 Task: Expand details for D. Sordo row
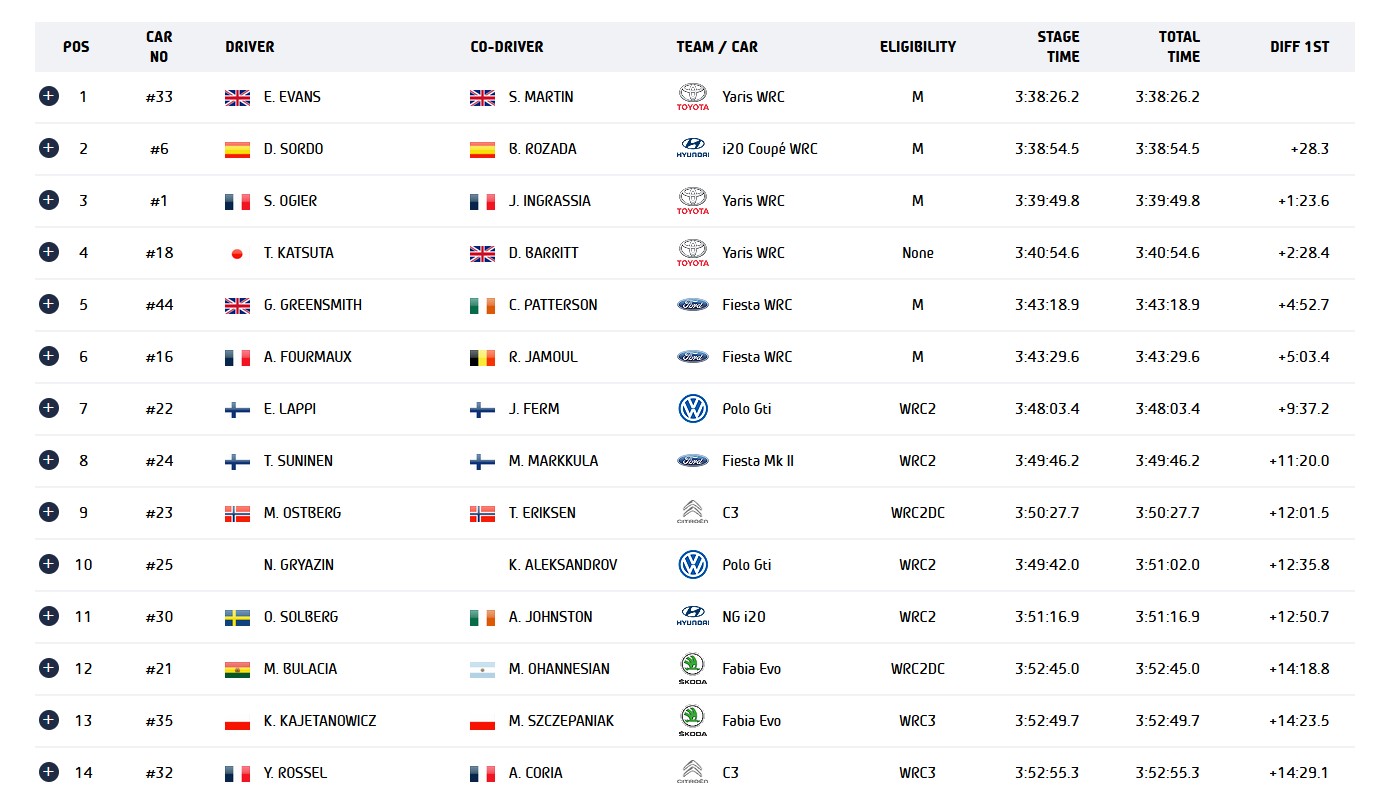pos(48,148)
